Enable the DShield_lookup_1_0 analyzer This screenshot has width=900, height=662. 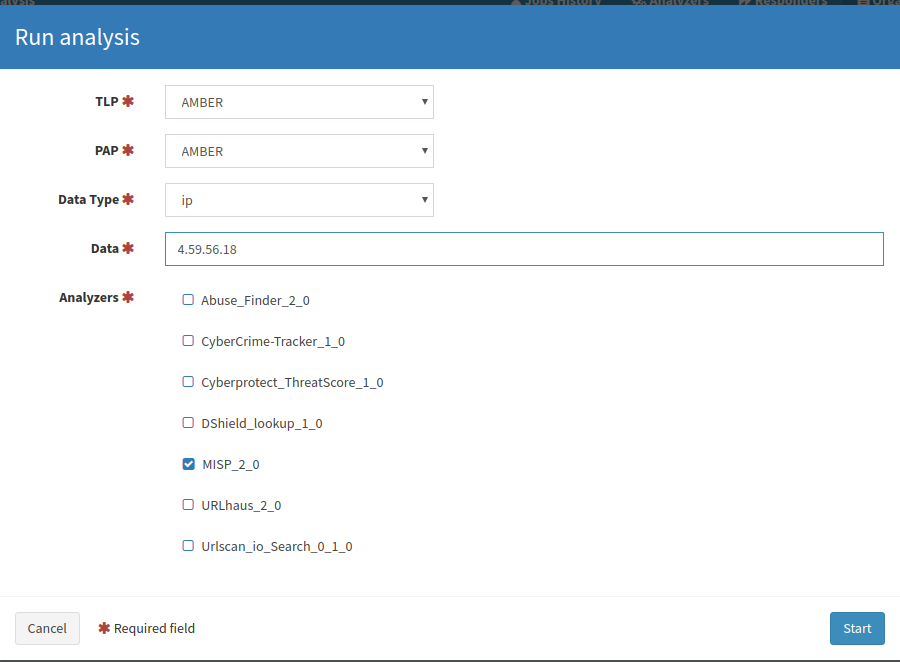coord(188,423)
